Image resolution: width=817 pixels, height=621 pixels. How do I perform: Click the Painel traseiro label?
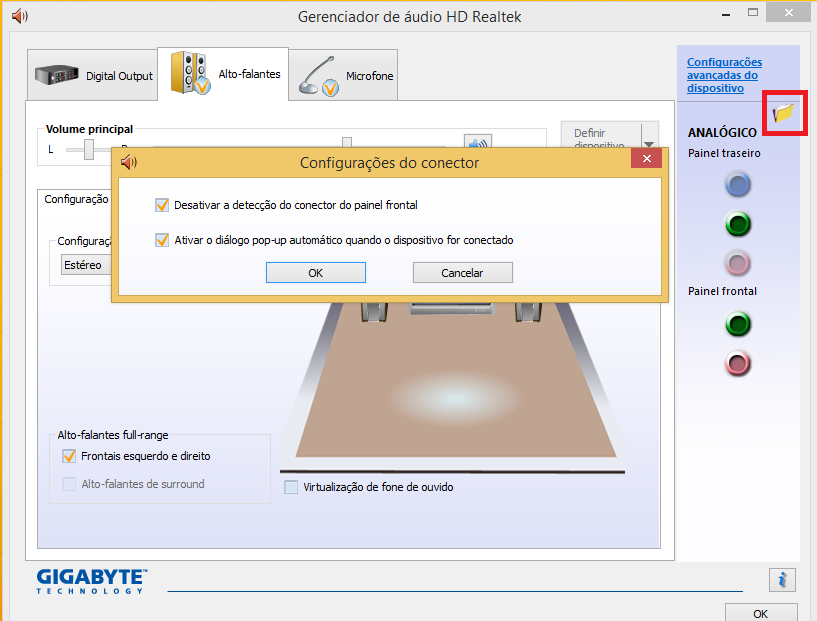point(724,153)
